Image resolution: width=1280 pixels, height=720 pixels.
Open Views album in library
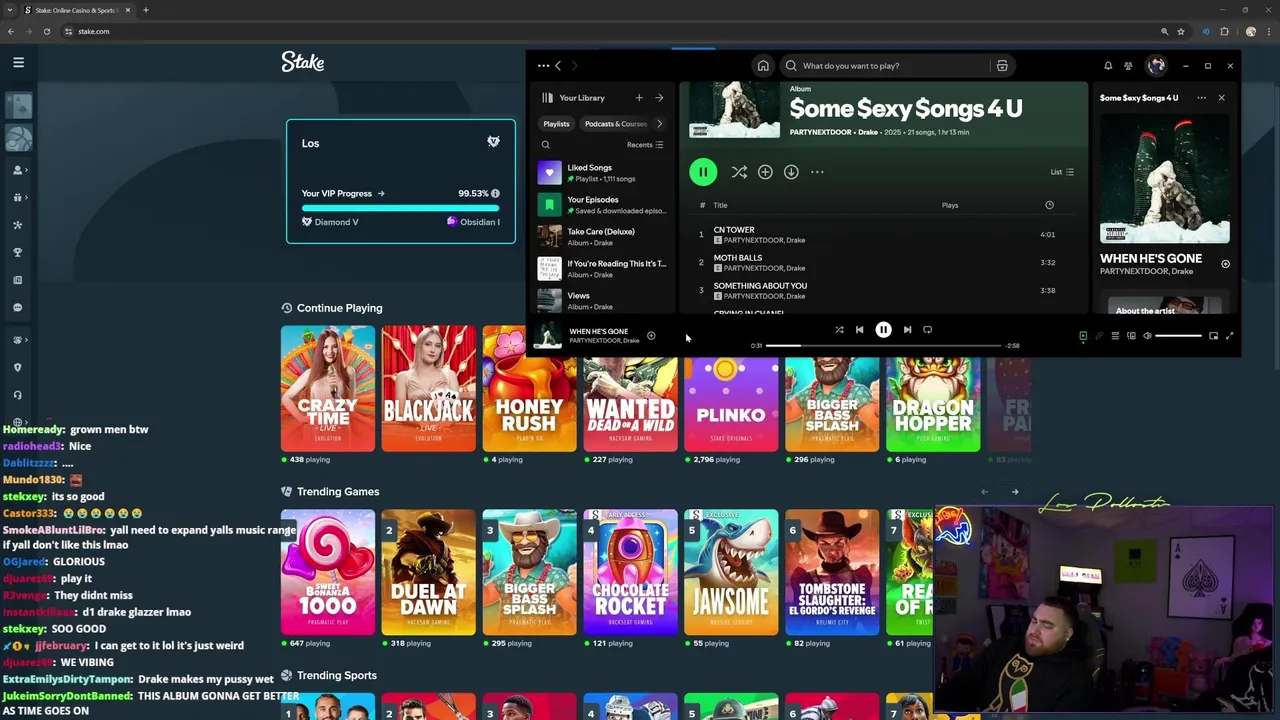tap(603, 300)
